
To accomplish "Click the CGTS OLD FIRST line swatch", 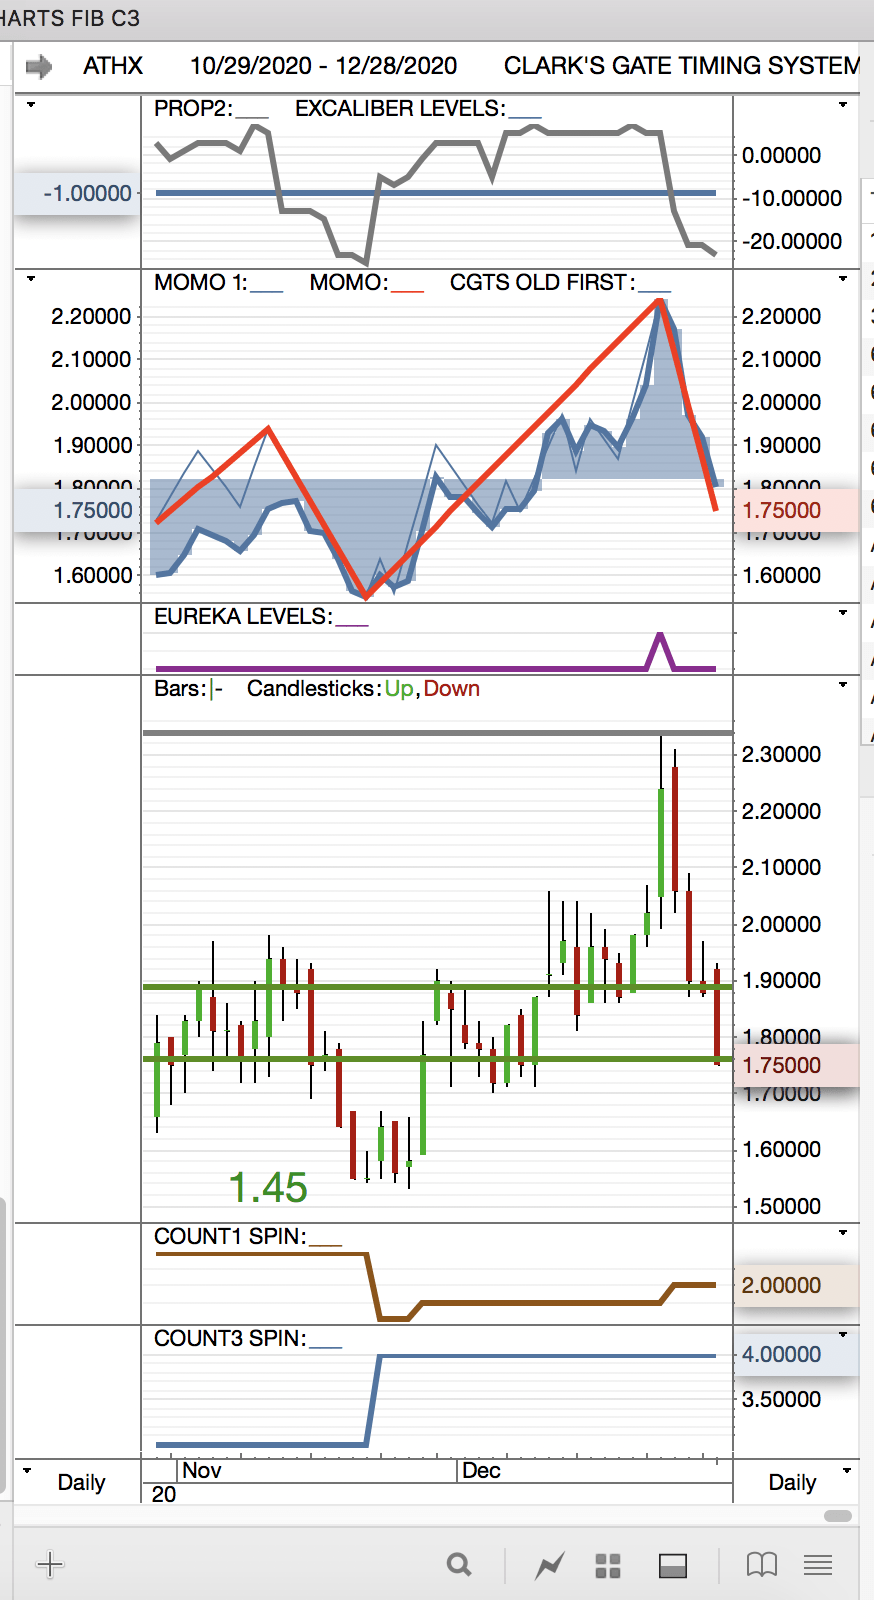I will click(x=654, y=291).
